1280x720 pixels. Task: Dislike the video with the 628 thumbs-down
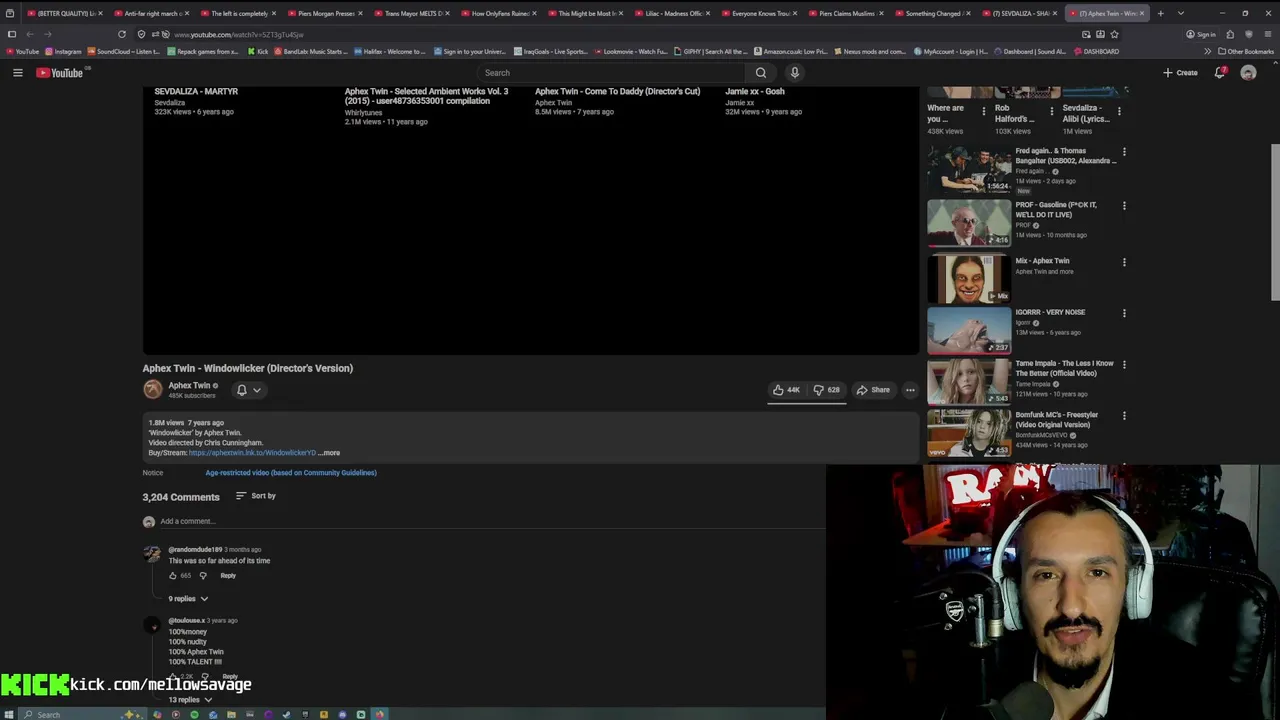tap(826, 390)
